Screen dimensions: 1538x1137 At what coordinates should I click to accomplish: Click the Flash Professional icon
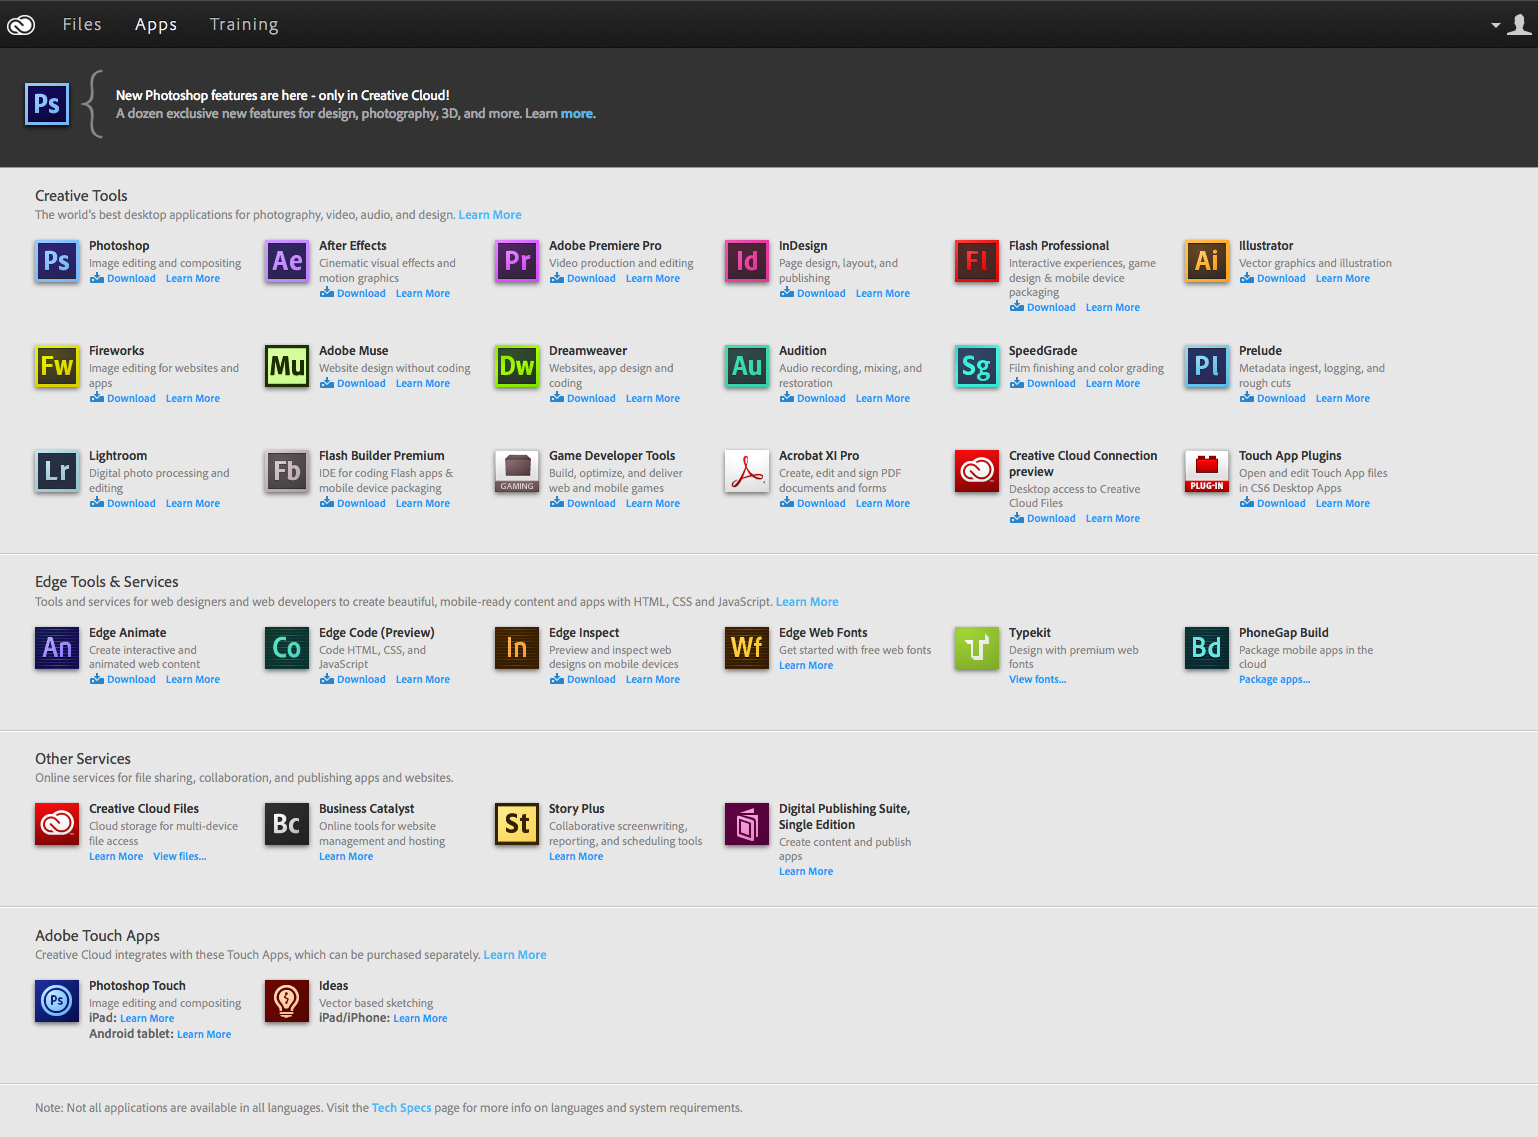click(x=977, y=261)
